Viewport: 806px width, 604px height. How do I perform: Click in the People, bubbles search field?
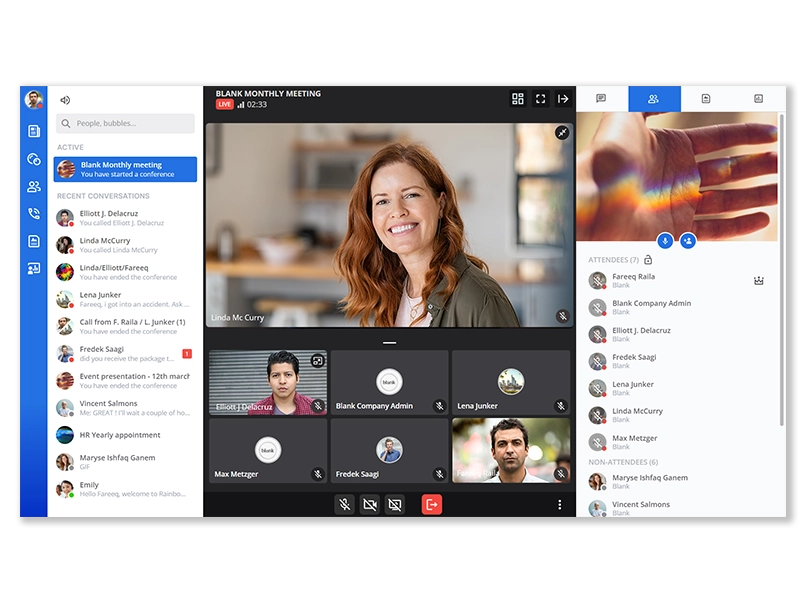(125, 123)
